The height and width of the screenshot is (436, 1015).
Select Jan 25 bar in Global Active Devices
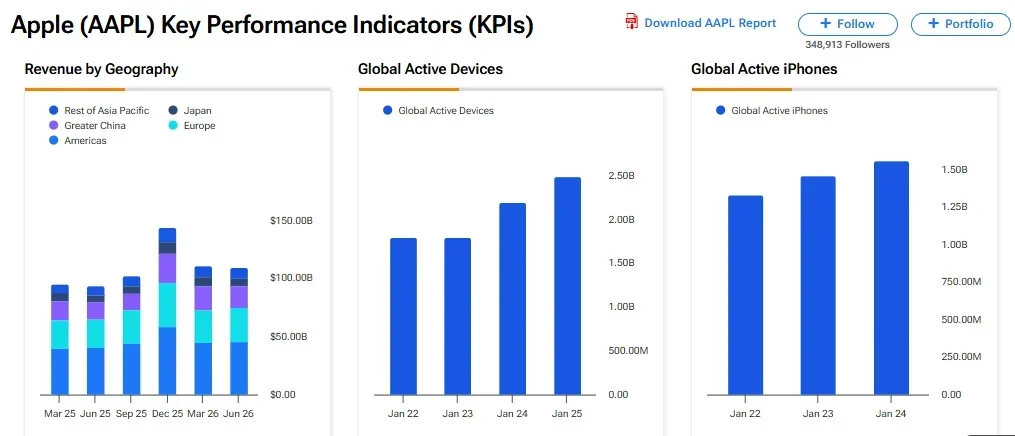click(x=568, y=286)
